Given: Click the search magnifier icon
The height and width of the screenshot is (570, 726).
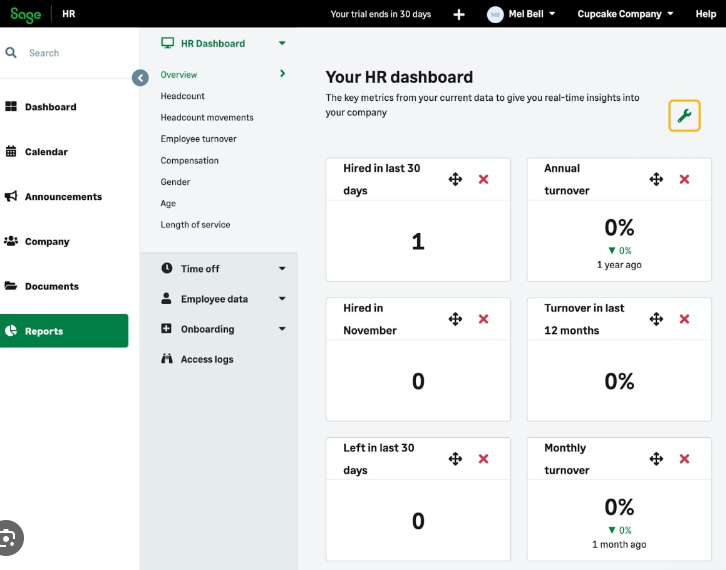Looking at the screenshot, I should click(x=12, y=53).
